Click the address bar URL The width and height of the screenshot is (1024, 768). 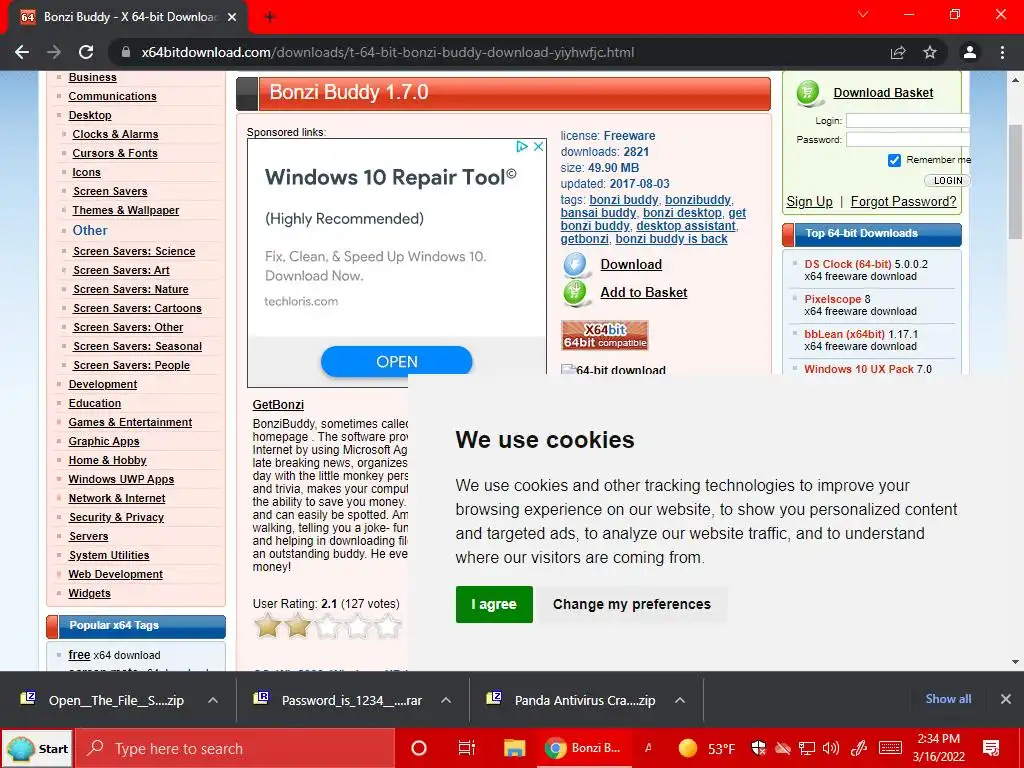pos(387,52)
